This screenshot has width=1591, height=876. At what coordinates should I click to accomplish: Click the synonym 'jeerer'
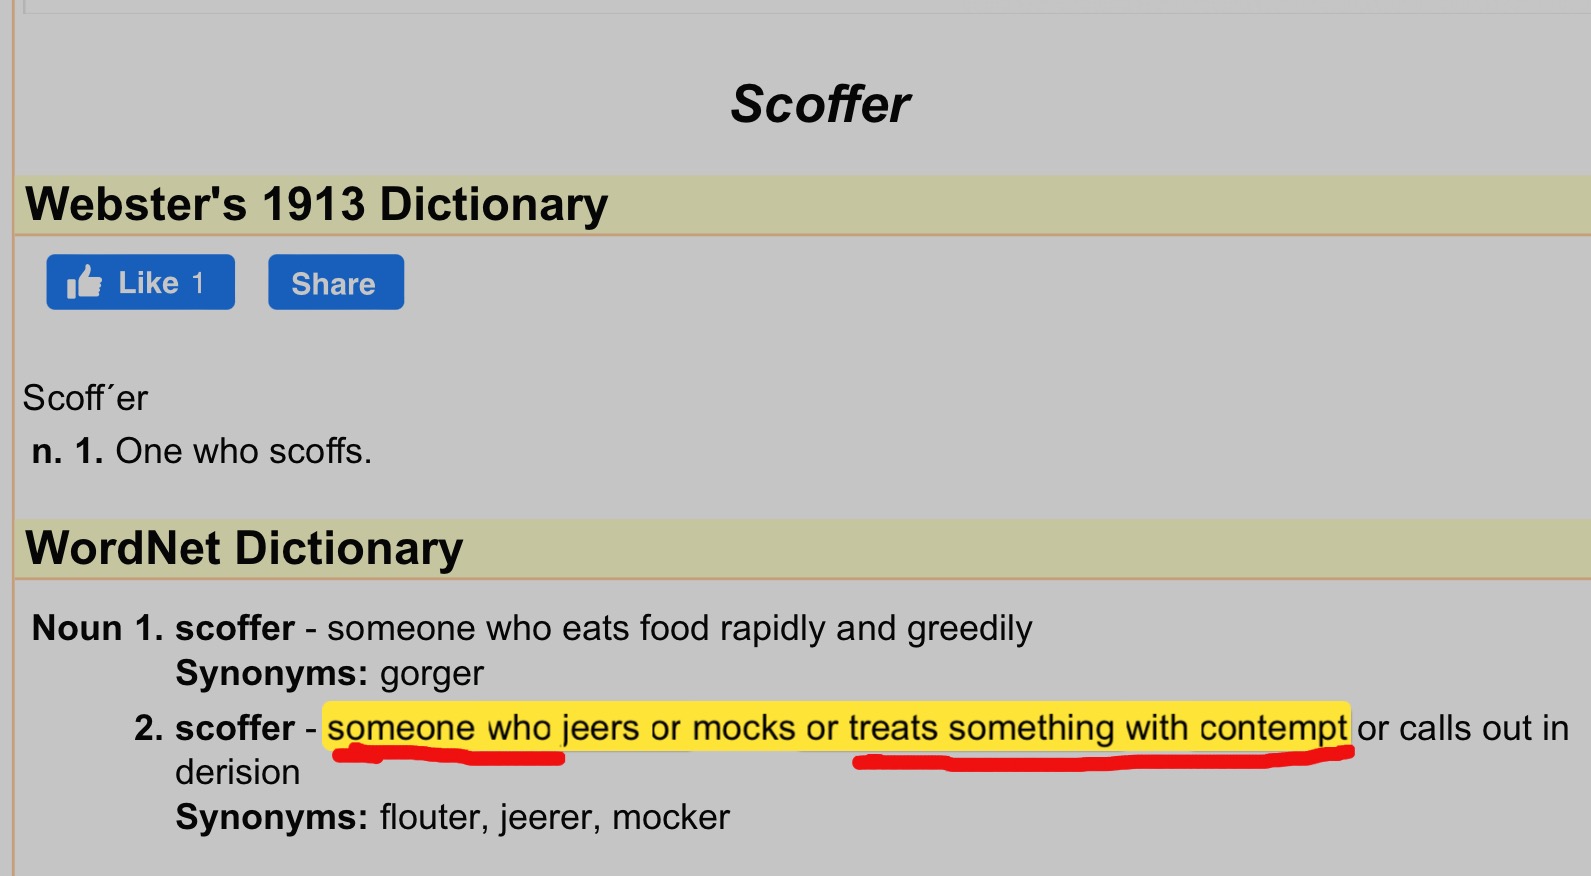(550, 817)
